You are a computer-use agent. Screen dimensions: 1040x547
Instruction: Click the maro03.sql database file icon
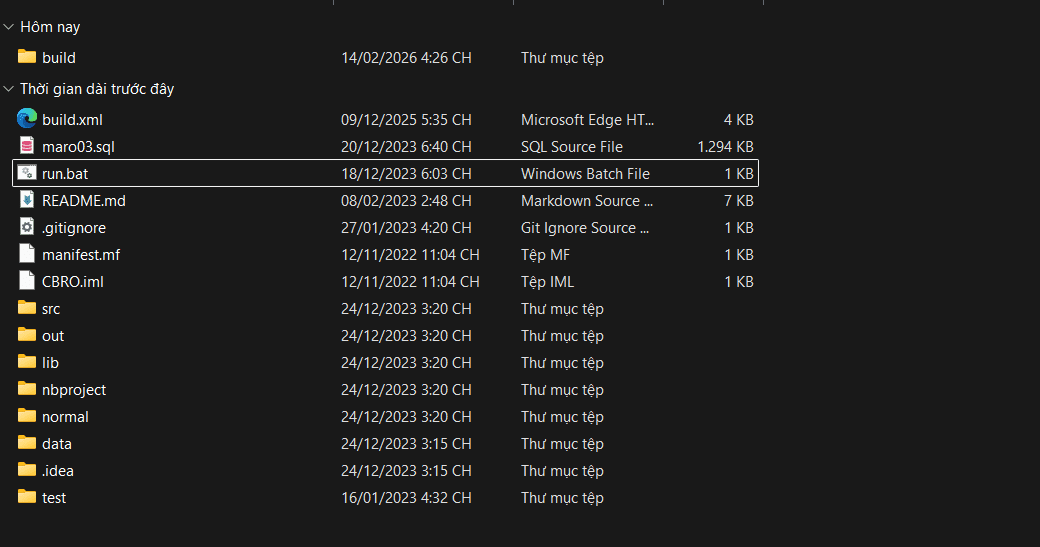point(27,146)
